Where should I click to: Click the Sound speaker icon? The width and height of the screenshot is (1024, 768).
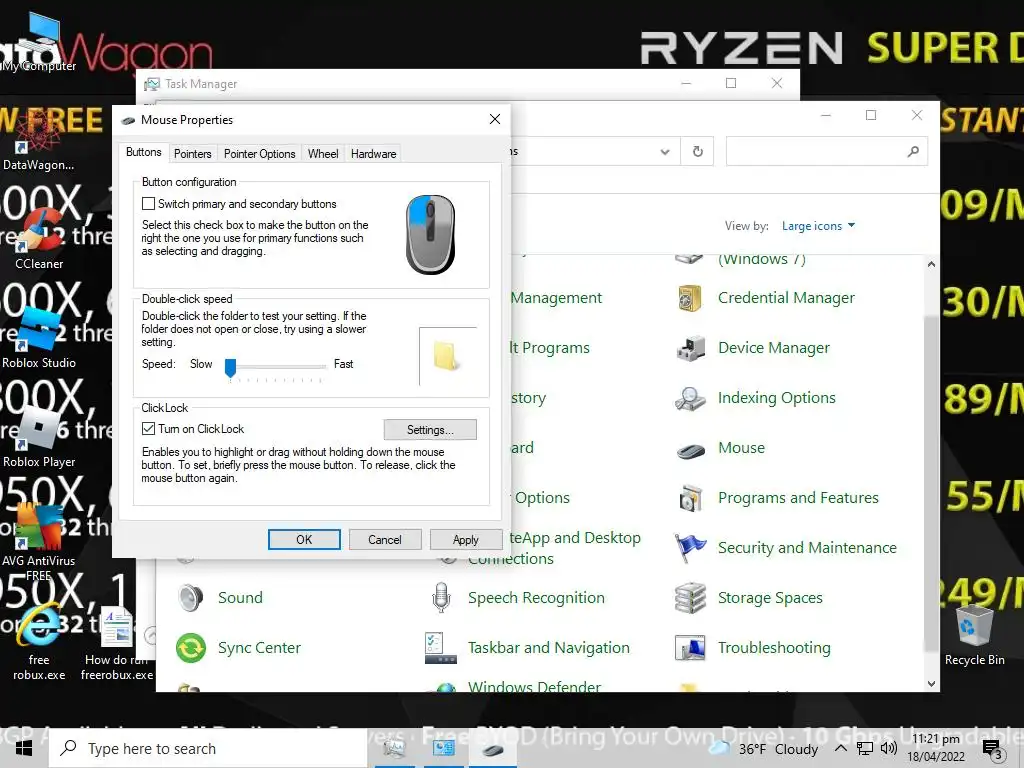tap(191, 598)
